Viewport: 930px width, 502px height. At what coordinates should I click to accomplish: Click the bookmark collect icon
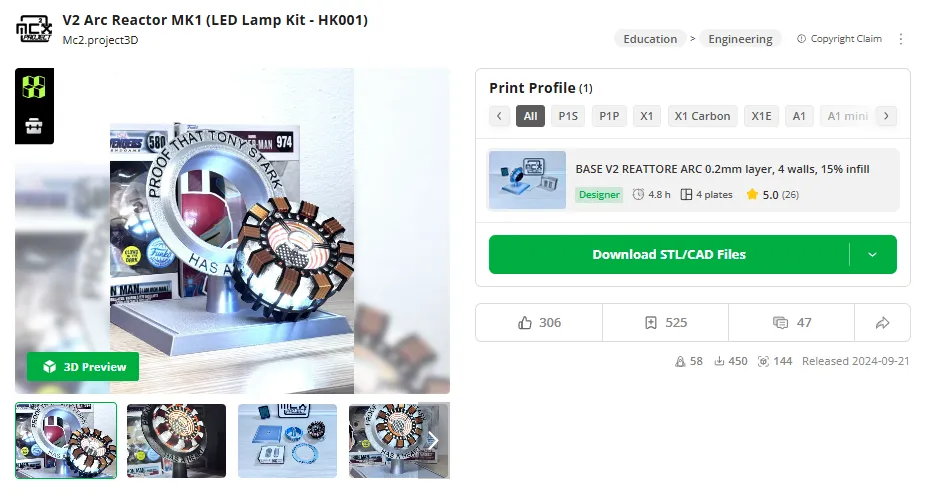[651, 323]
